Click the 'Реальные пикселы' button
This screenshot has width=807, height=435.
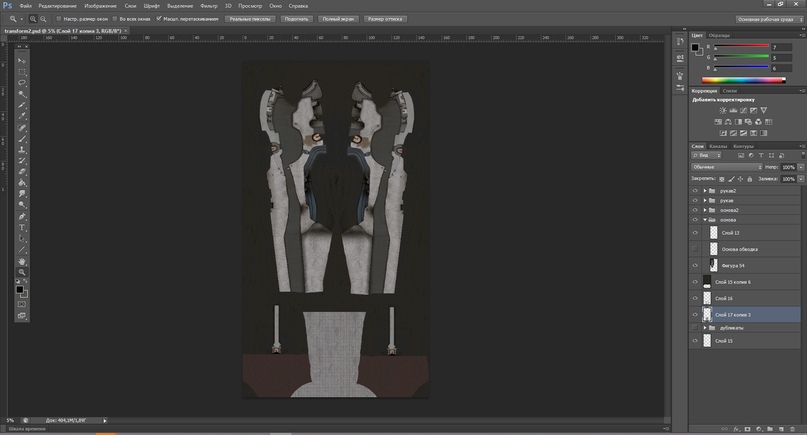(248, 18)
